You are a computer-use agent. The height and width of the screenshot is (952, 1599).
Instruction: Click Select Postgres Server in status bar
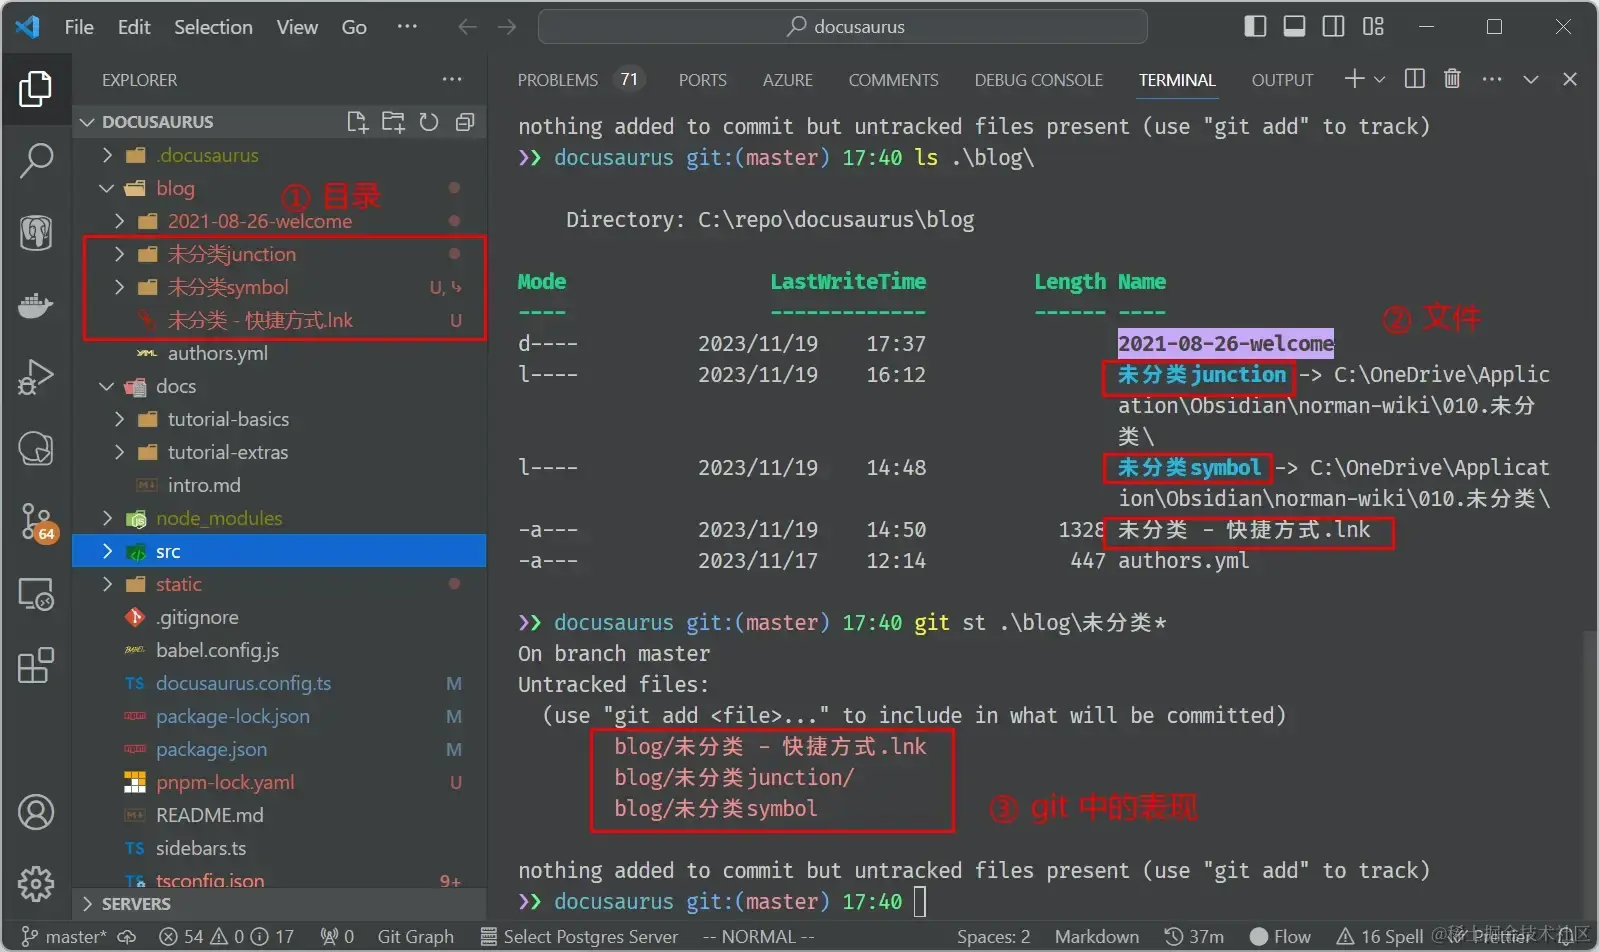(580, 937)
